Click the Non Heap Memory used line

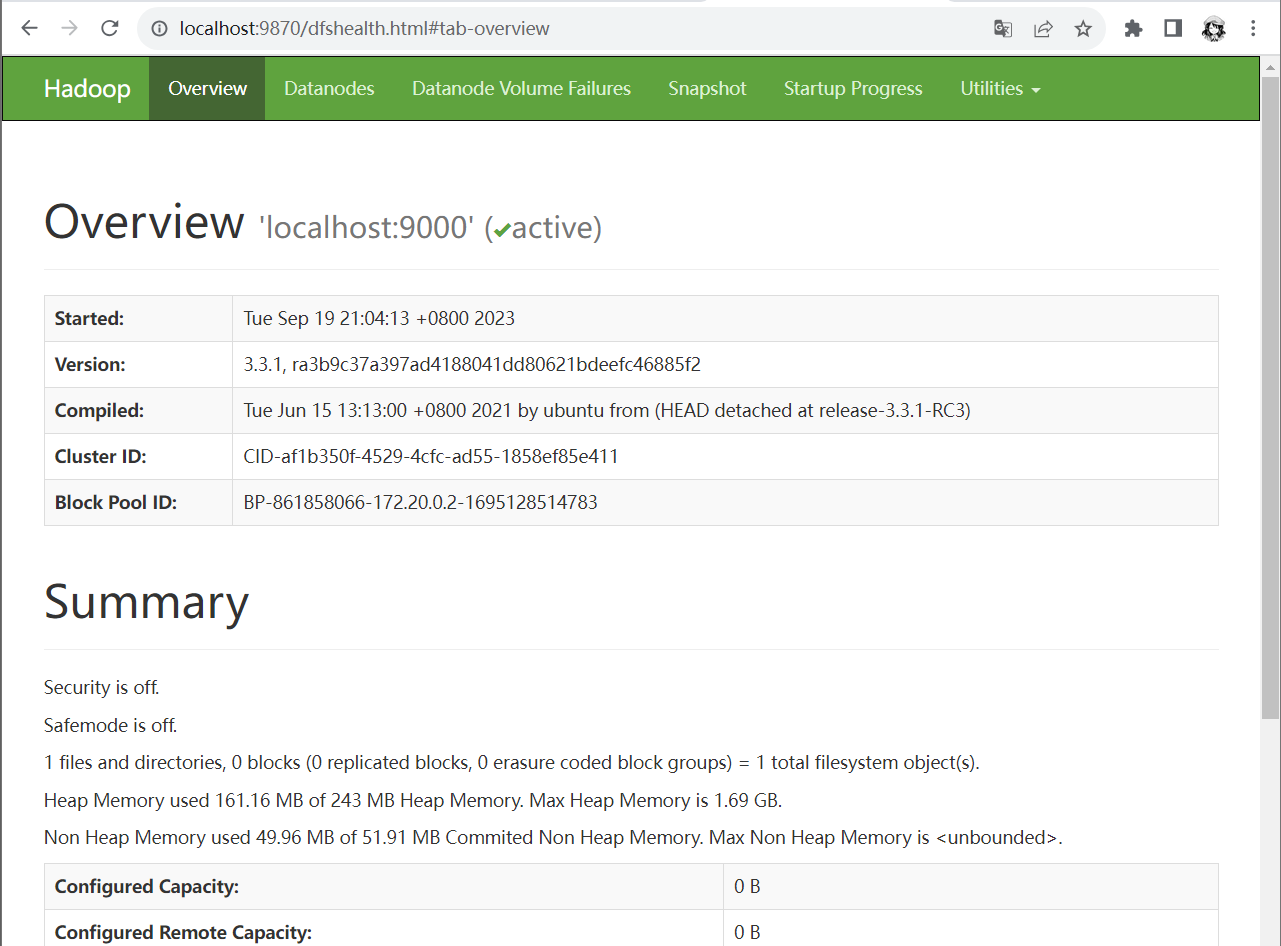(x=553, y=838)
